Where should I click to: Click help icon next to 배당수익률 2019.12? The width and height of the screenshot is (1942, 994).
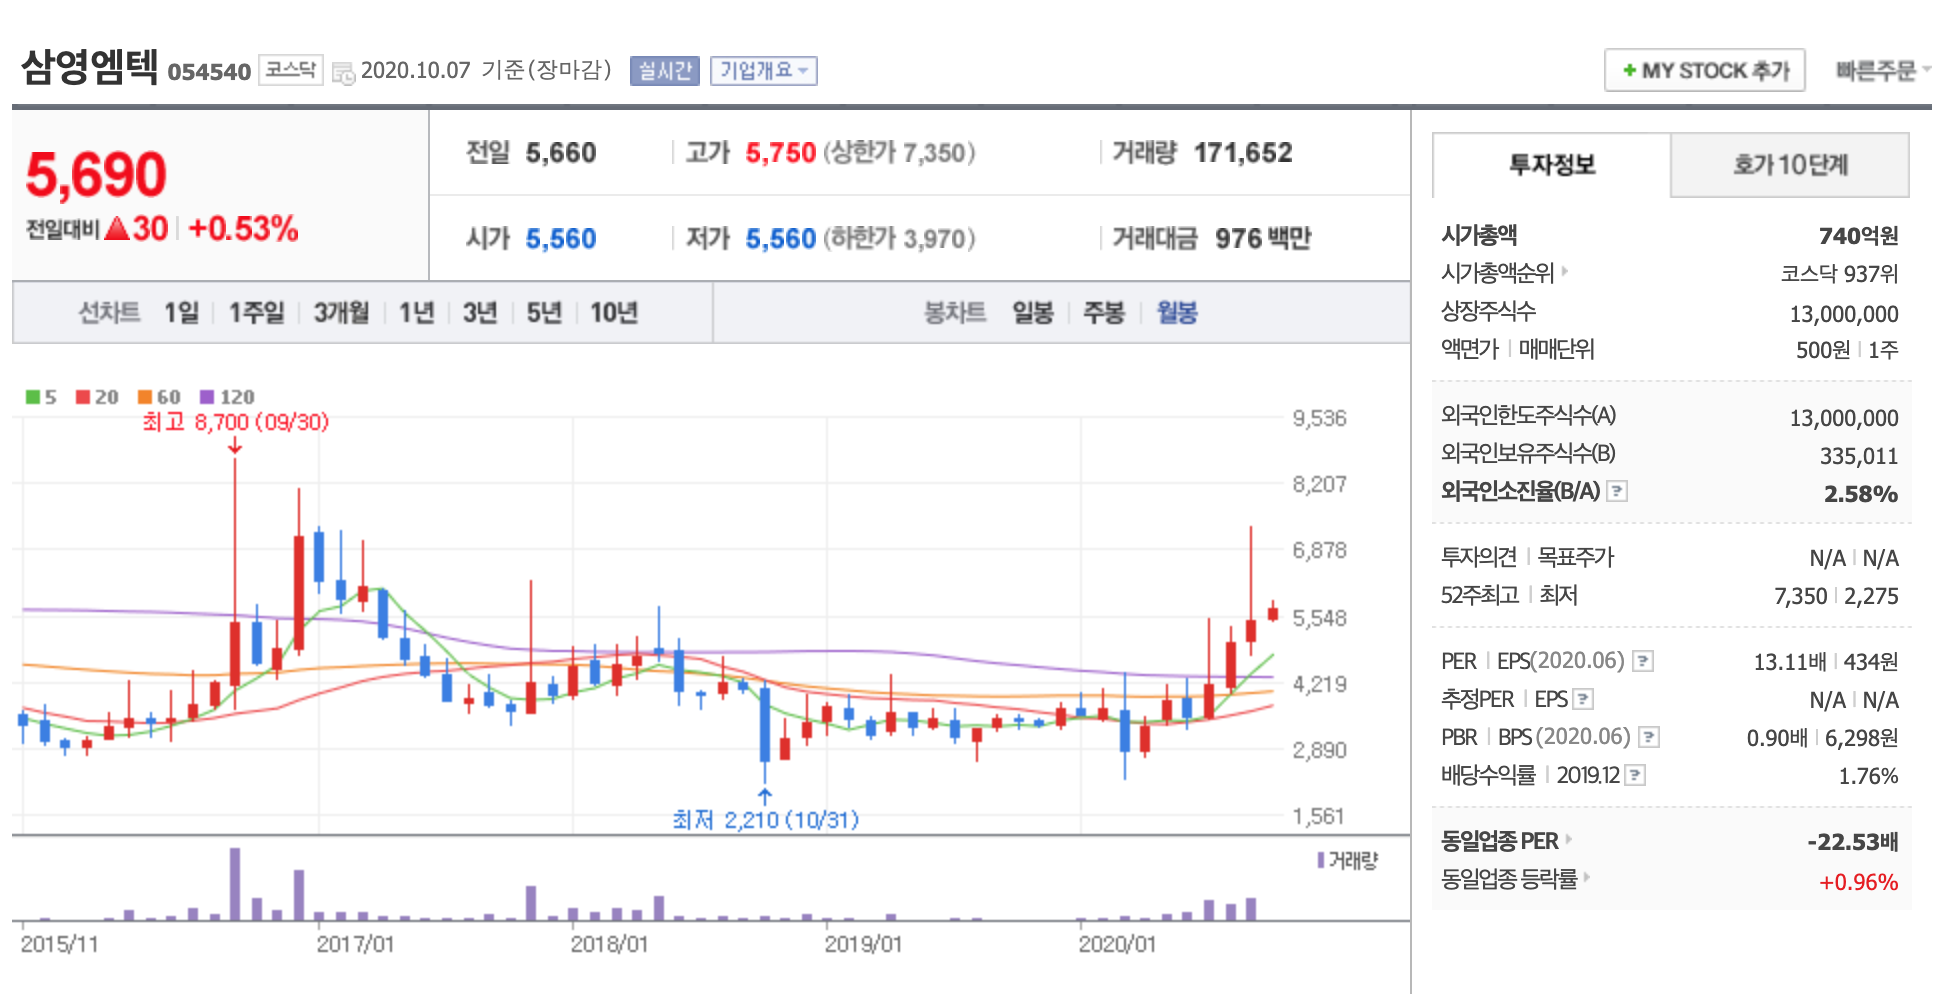point(1635,775)
